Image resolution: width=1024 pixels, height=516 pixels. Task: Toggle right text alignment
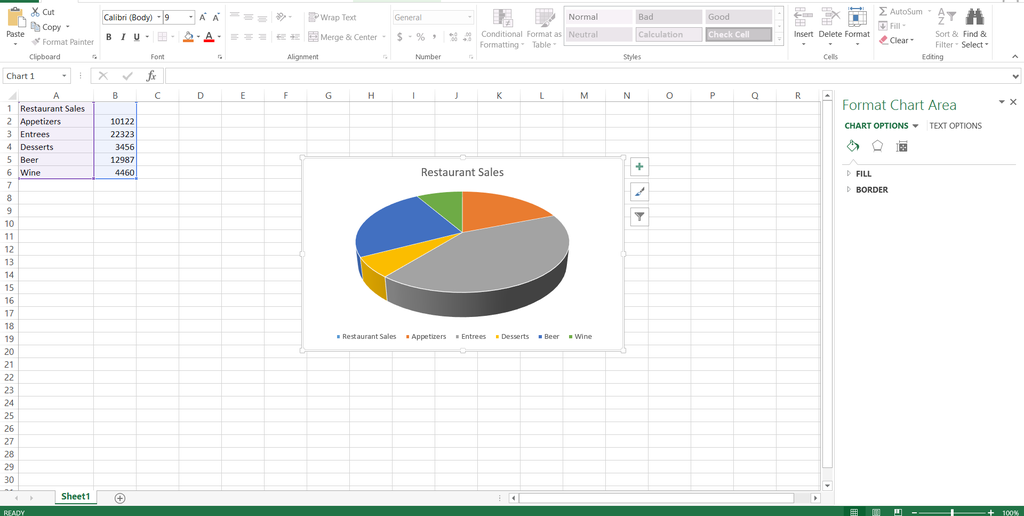coord(262,37)
